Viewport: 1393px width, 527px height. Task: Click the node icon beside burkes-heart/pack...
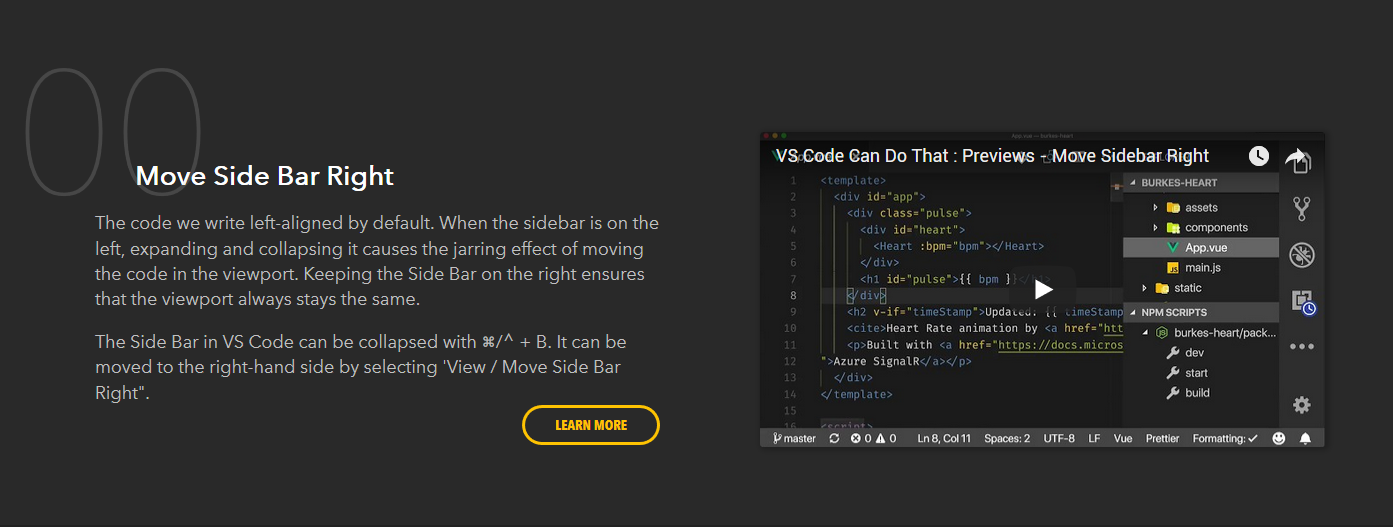[x=1162, y=332]
